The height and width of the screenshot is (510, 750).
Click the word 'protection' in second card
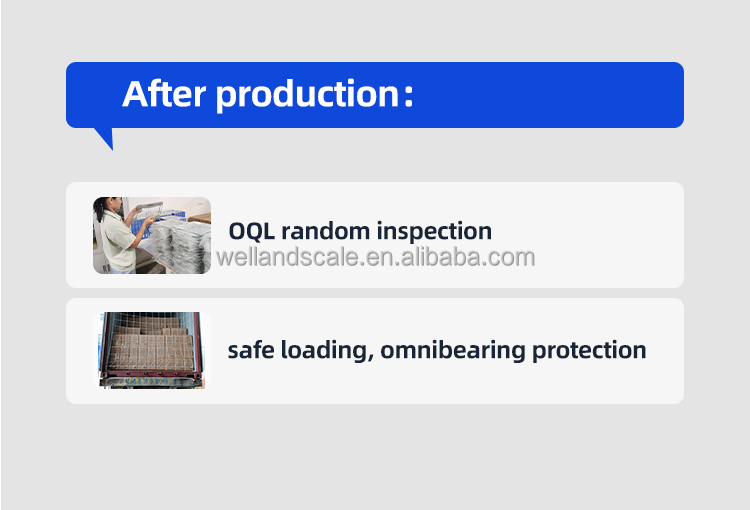pos(589,351)
